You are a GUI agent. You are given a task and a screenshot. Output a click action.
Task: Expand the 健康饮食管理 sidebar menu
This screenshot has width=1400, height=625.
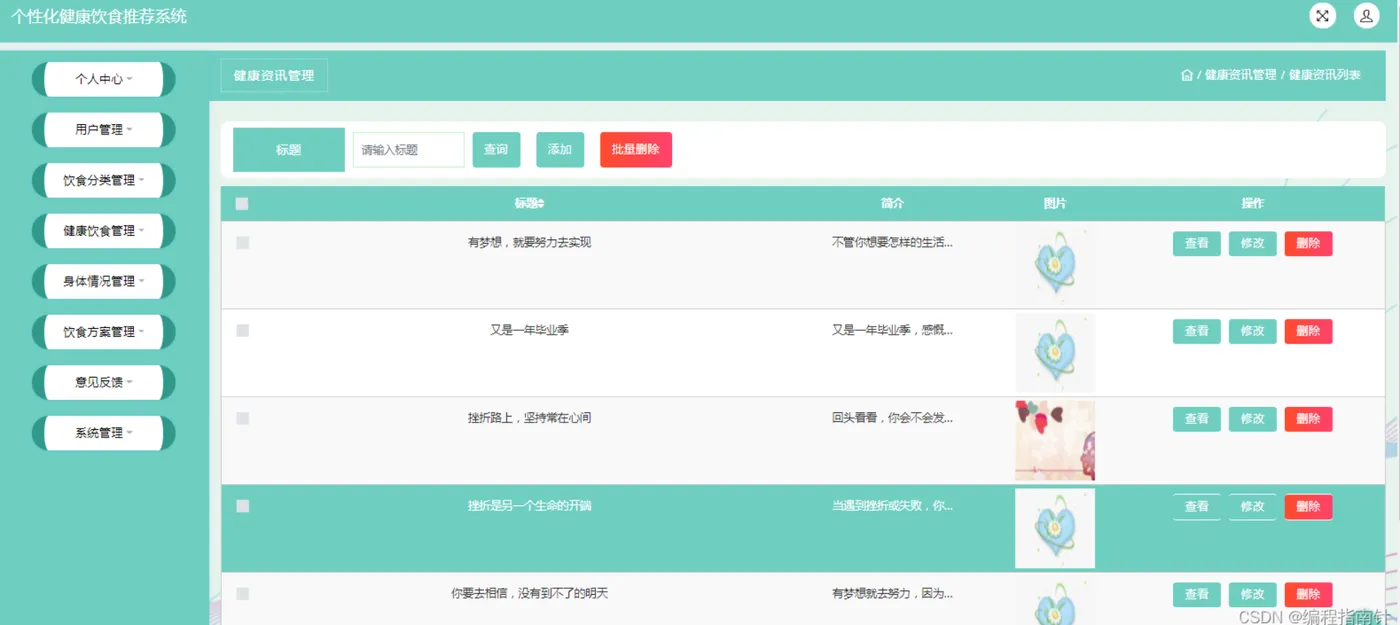(x=104, y=231)
